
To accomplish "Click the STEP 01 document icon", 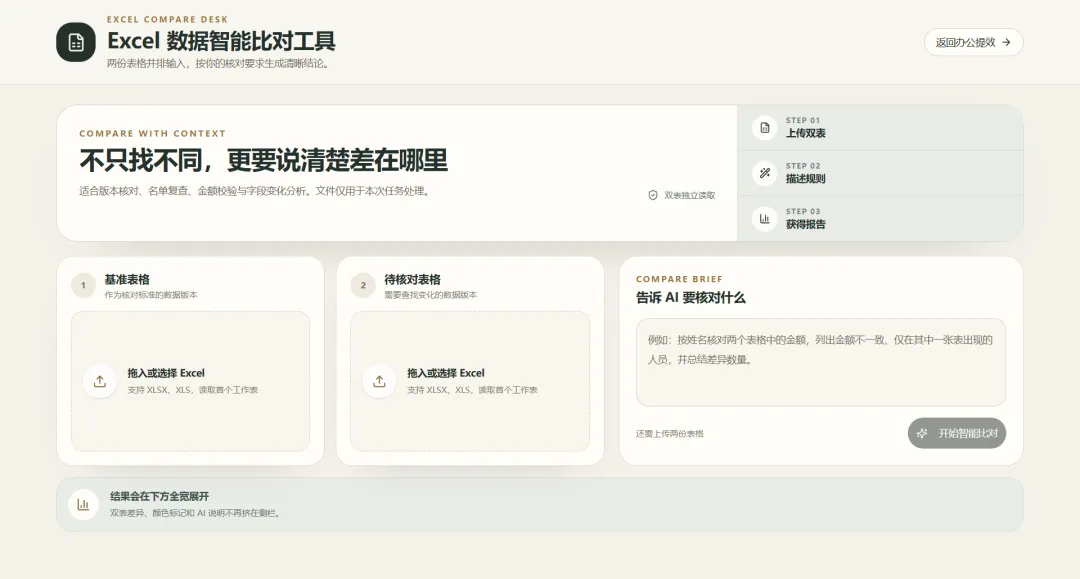I will pos(765,127).
